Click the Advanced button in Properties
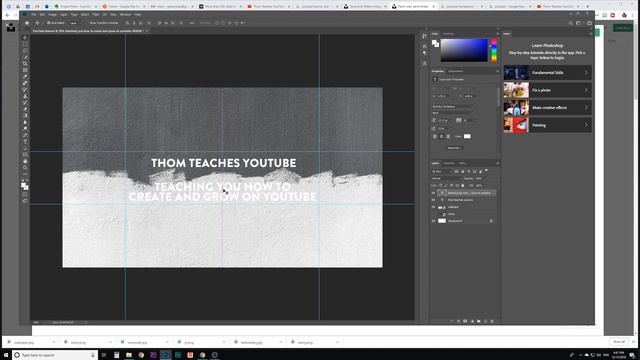 click(x=454, y=148)
